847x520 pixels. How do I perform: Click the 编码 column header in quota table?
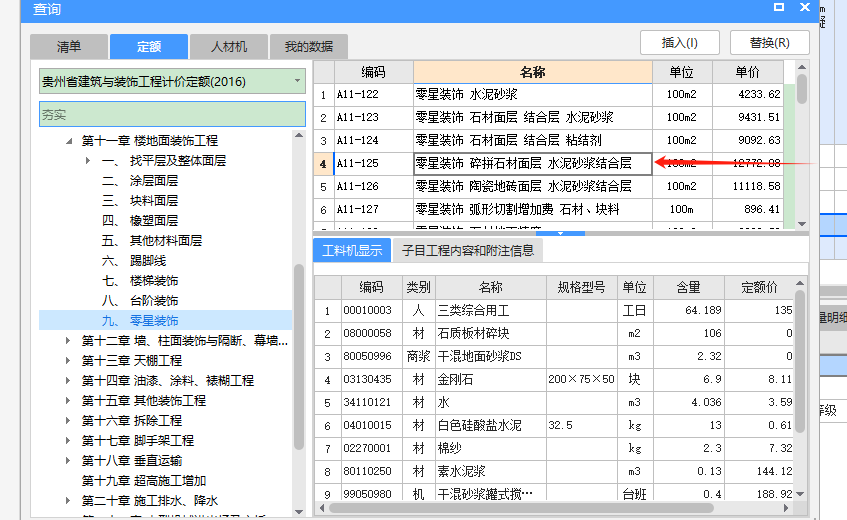click(373, 72)
